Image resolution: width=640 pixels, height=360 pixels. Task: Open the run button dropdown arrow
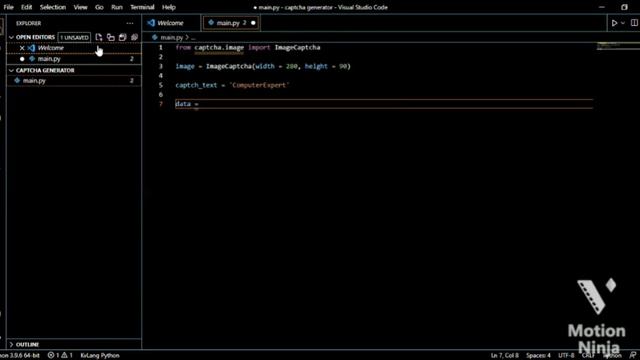click(x=623, y=23)
